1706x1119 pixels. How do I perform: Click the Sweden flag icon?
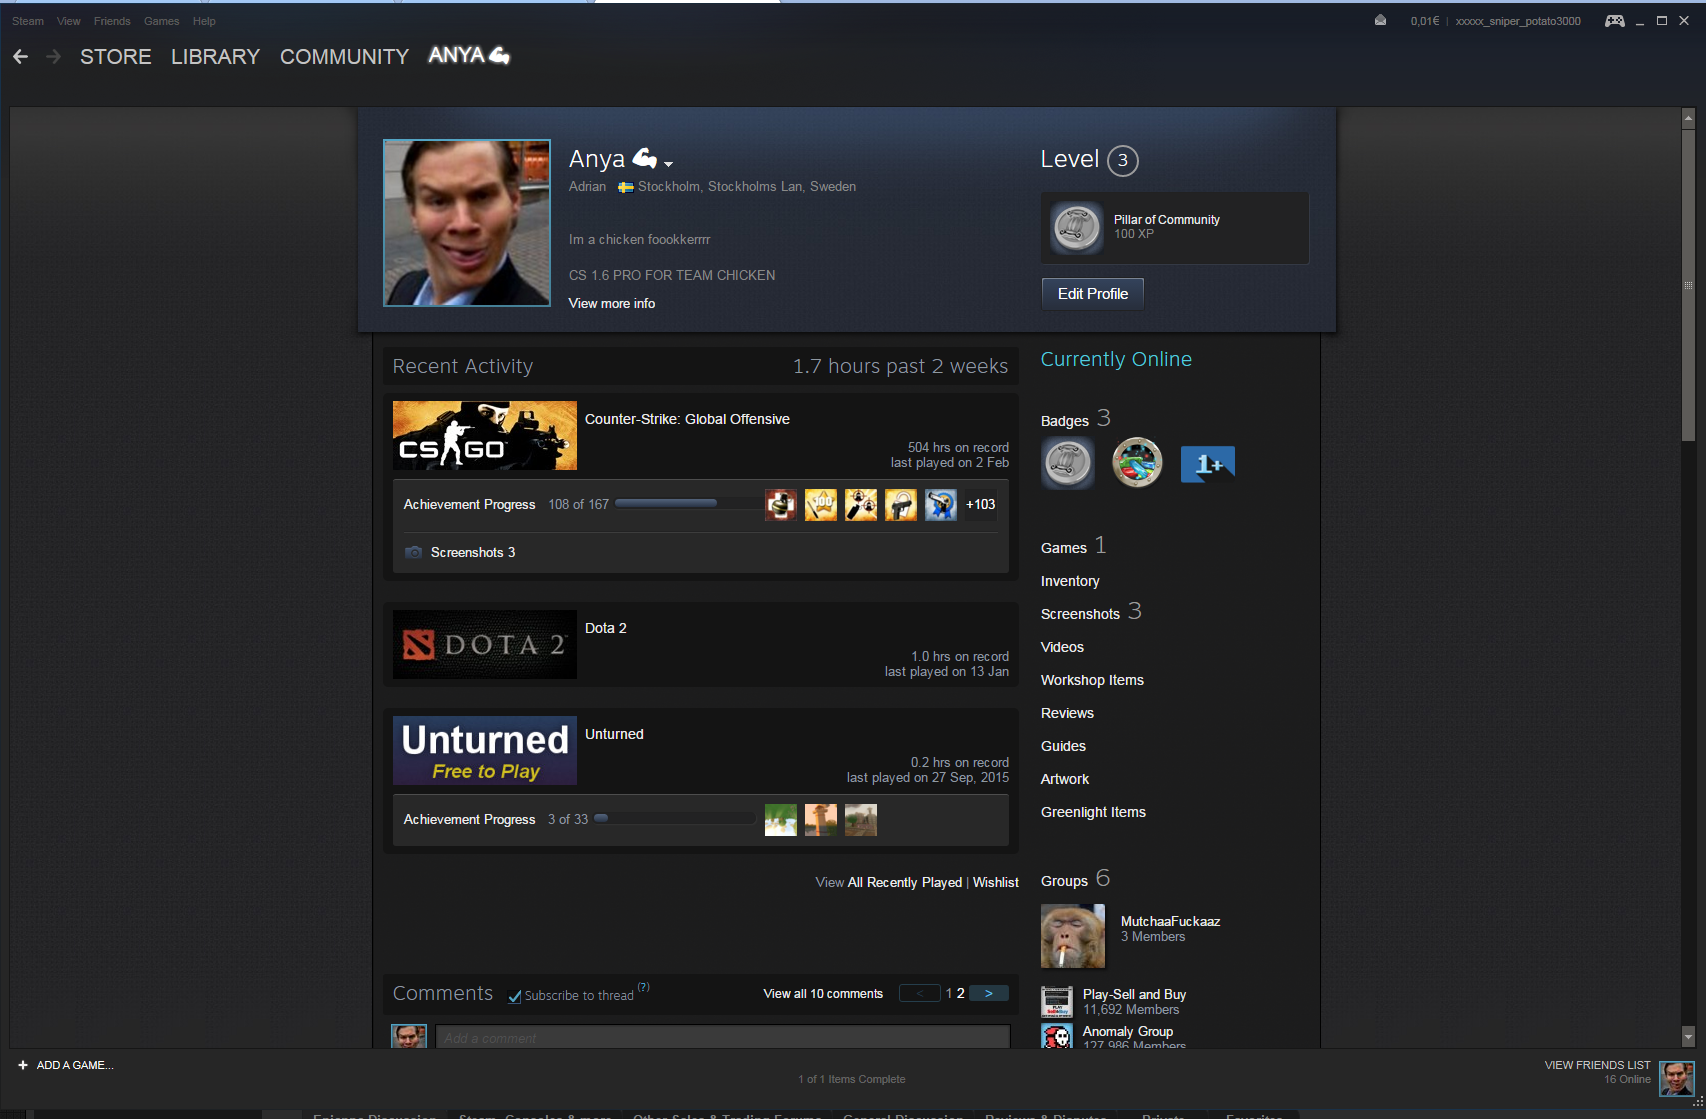(625, 187)
